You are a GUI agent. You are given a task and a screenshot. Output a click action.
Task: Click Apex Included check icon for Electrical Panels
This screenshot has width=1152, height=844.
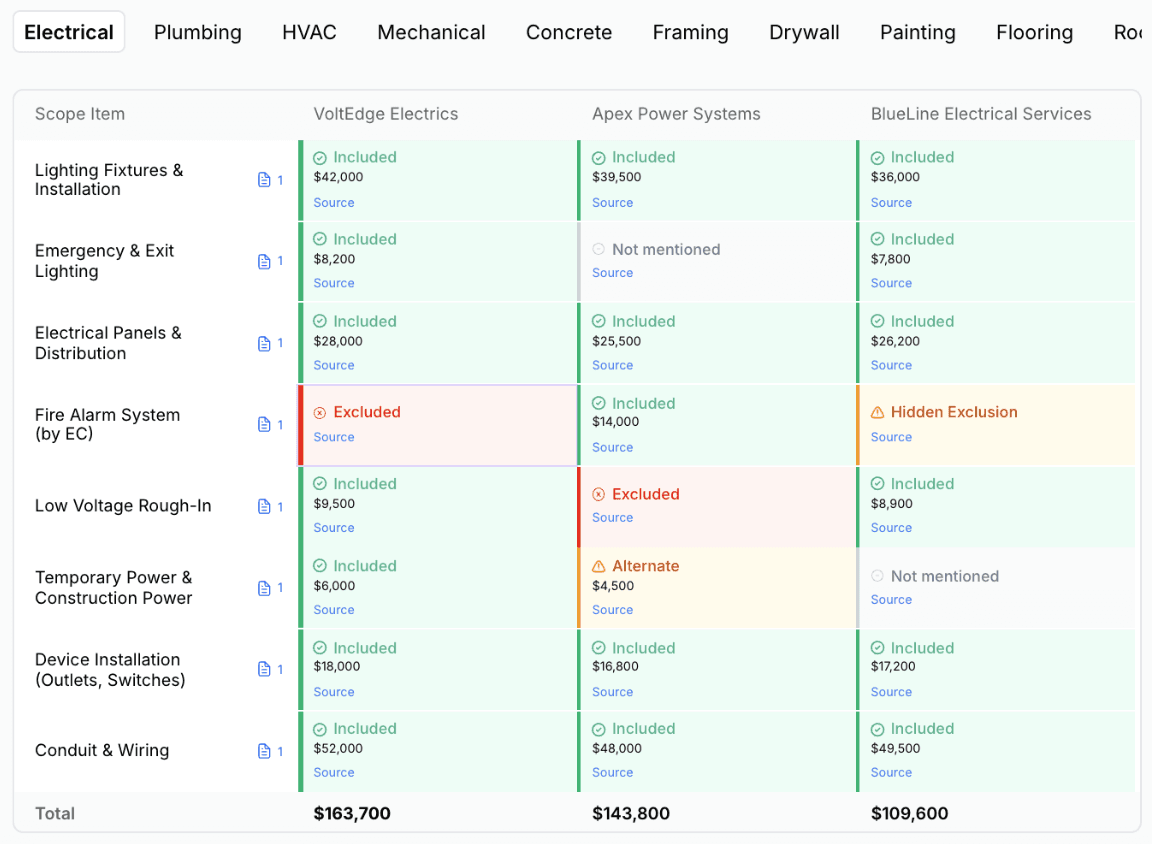(x=599, y=322)
